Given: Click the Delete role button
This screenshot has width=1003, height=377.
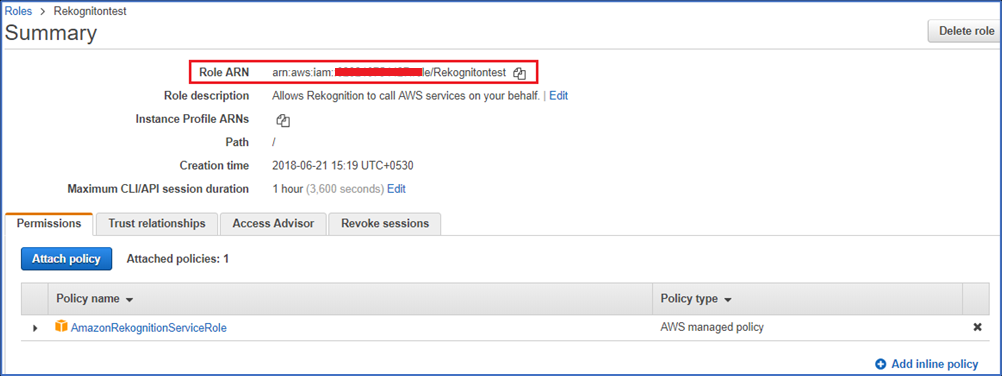Looking at the screenshot, I should [966, 31].
